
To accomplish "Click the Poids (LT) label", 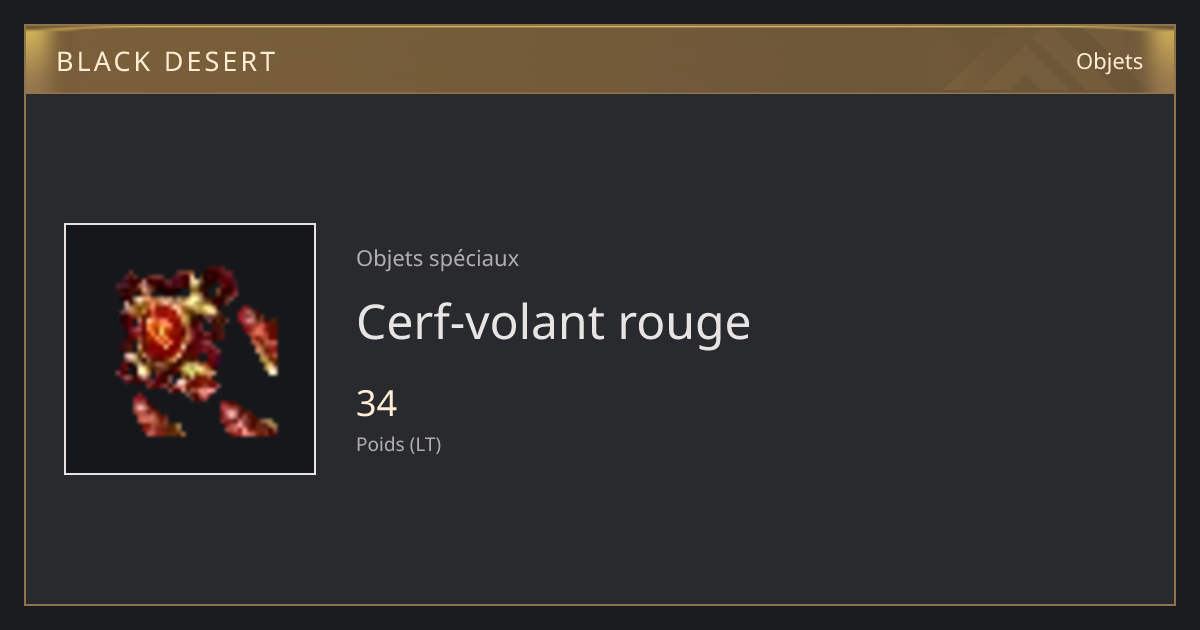I will tap(398, 444).
